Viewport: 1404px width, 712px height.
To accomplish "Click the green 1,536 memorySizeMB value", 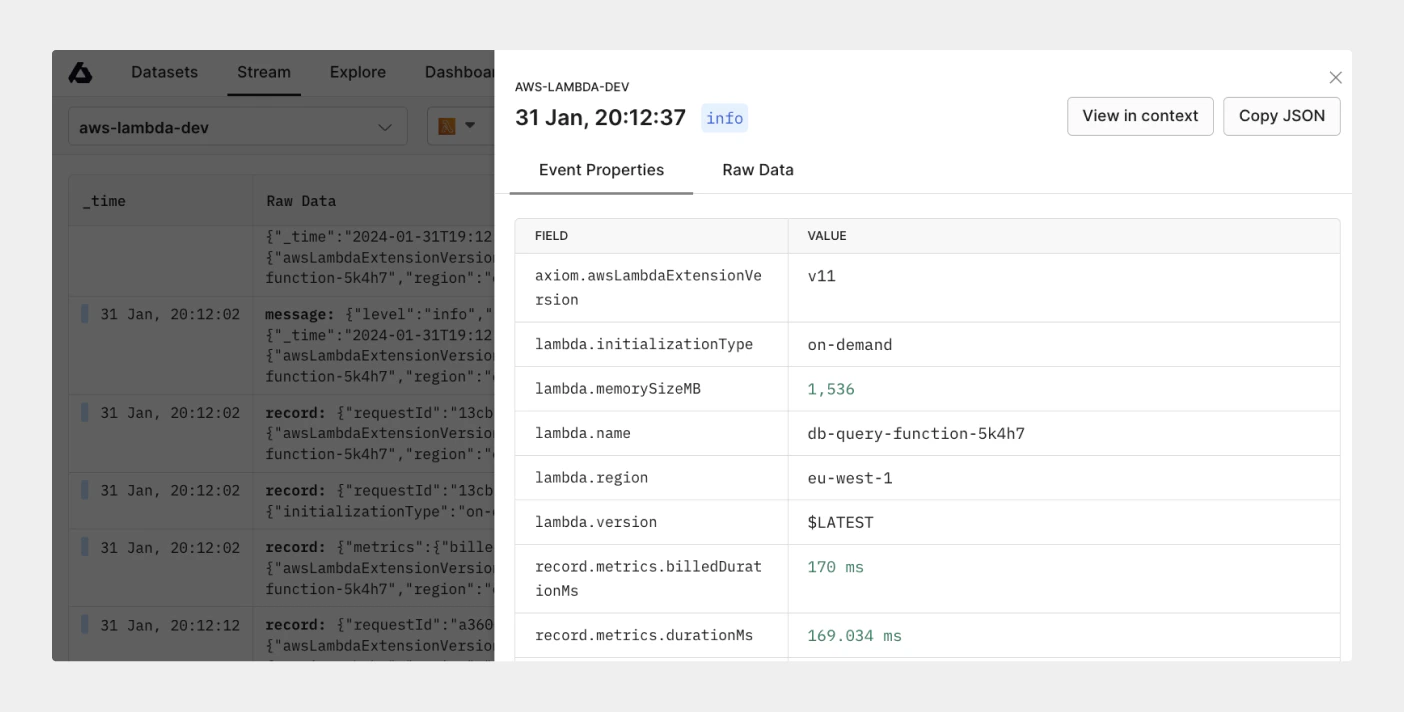I will [x=831, y=388].
